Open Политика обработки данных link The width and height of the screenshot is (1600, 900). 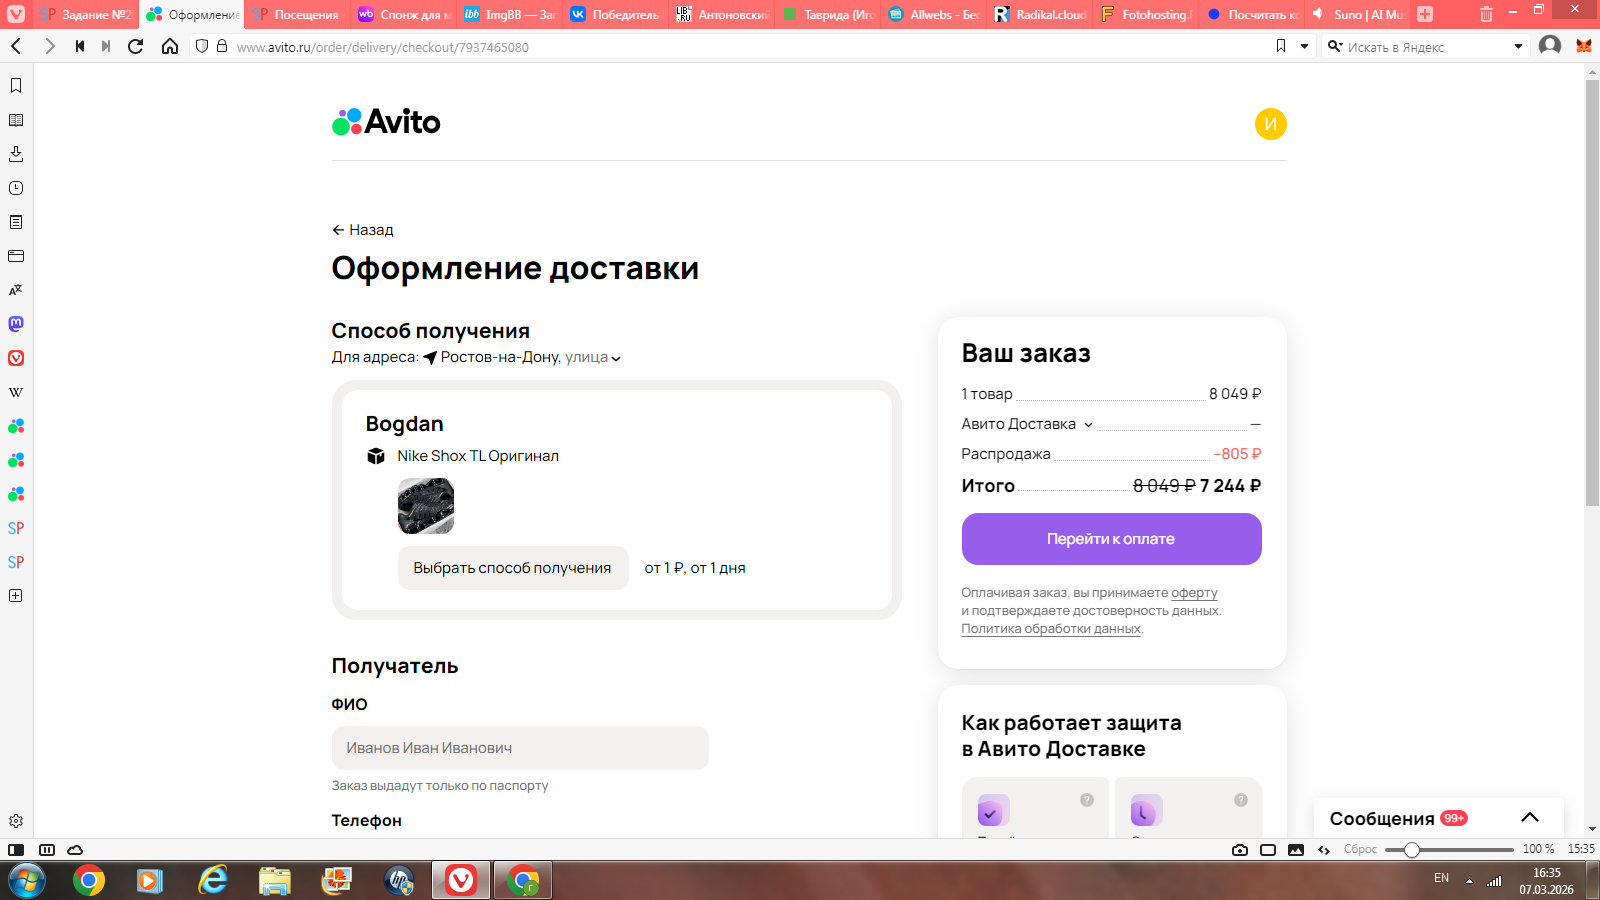(x=1051, y=629)
